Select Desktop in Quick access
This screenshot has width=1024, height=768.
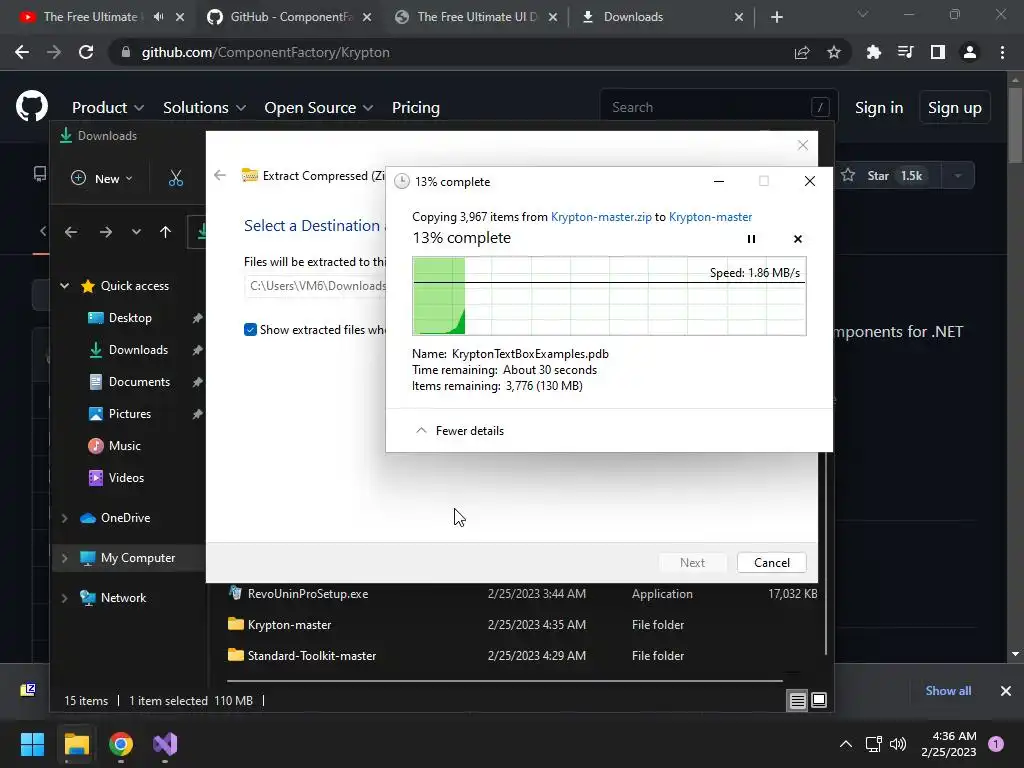130,318
